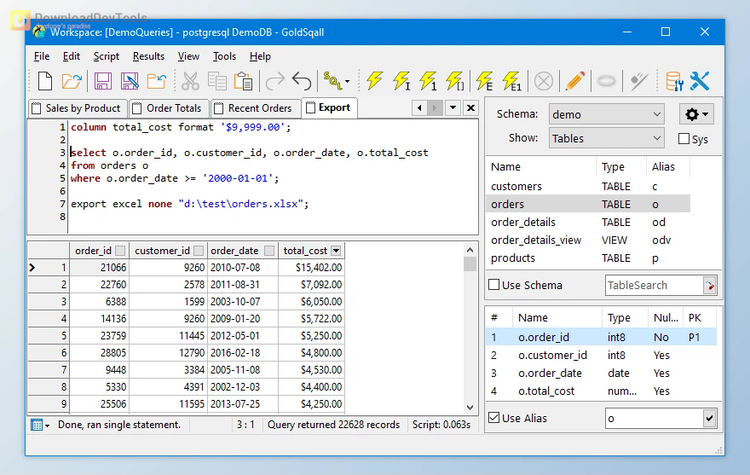Save the script with the purple floppy icon
Viewport: 750px width, 475px height.
coord(103,81)
